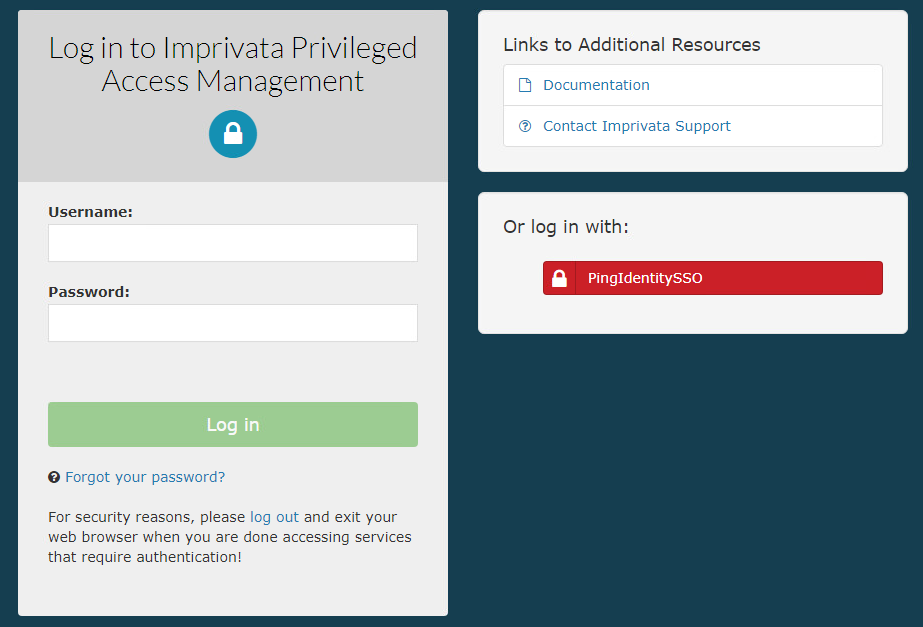Click the Or log in with heading
Viewport: 923px width, 627px height.
point(565,227)
